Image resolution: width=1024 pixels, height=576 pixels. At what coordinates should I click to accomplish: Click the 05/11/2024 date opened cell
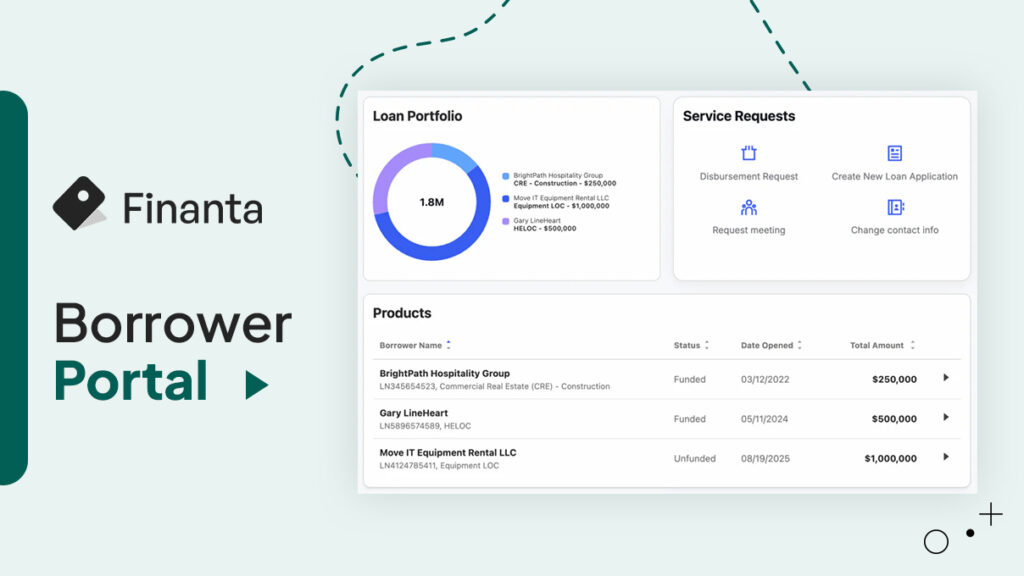point(765,419)
